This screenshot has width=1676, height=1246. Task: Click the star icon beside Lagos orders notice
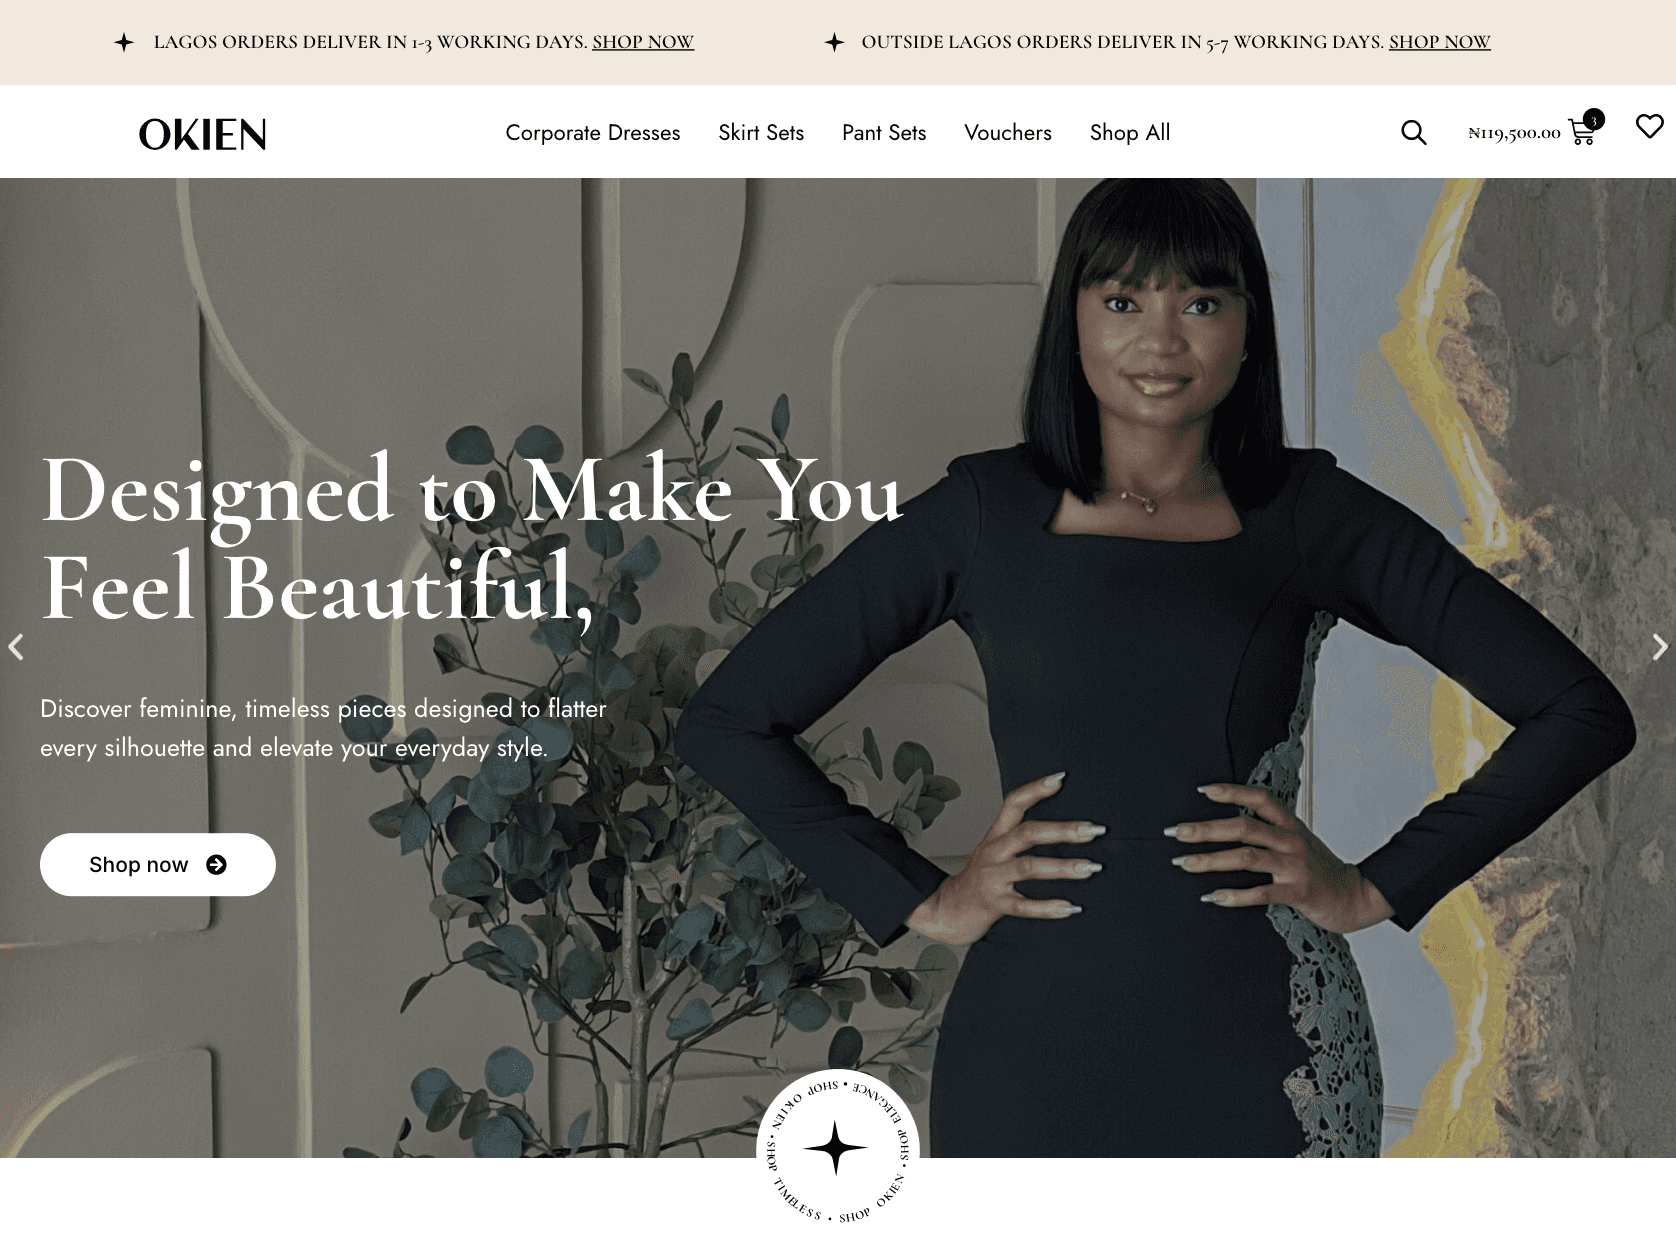124,42
